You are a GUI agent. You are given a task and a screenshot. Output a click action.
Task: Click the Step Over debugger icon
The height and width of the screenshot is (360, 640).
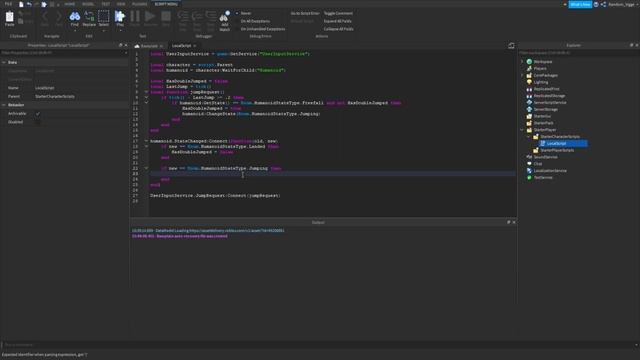coord(197,16)
